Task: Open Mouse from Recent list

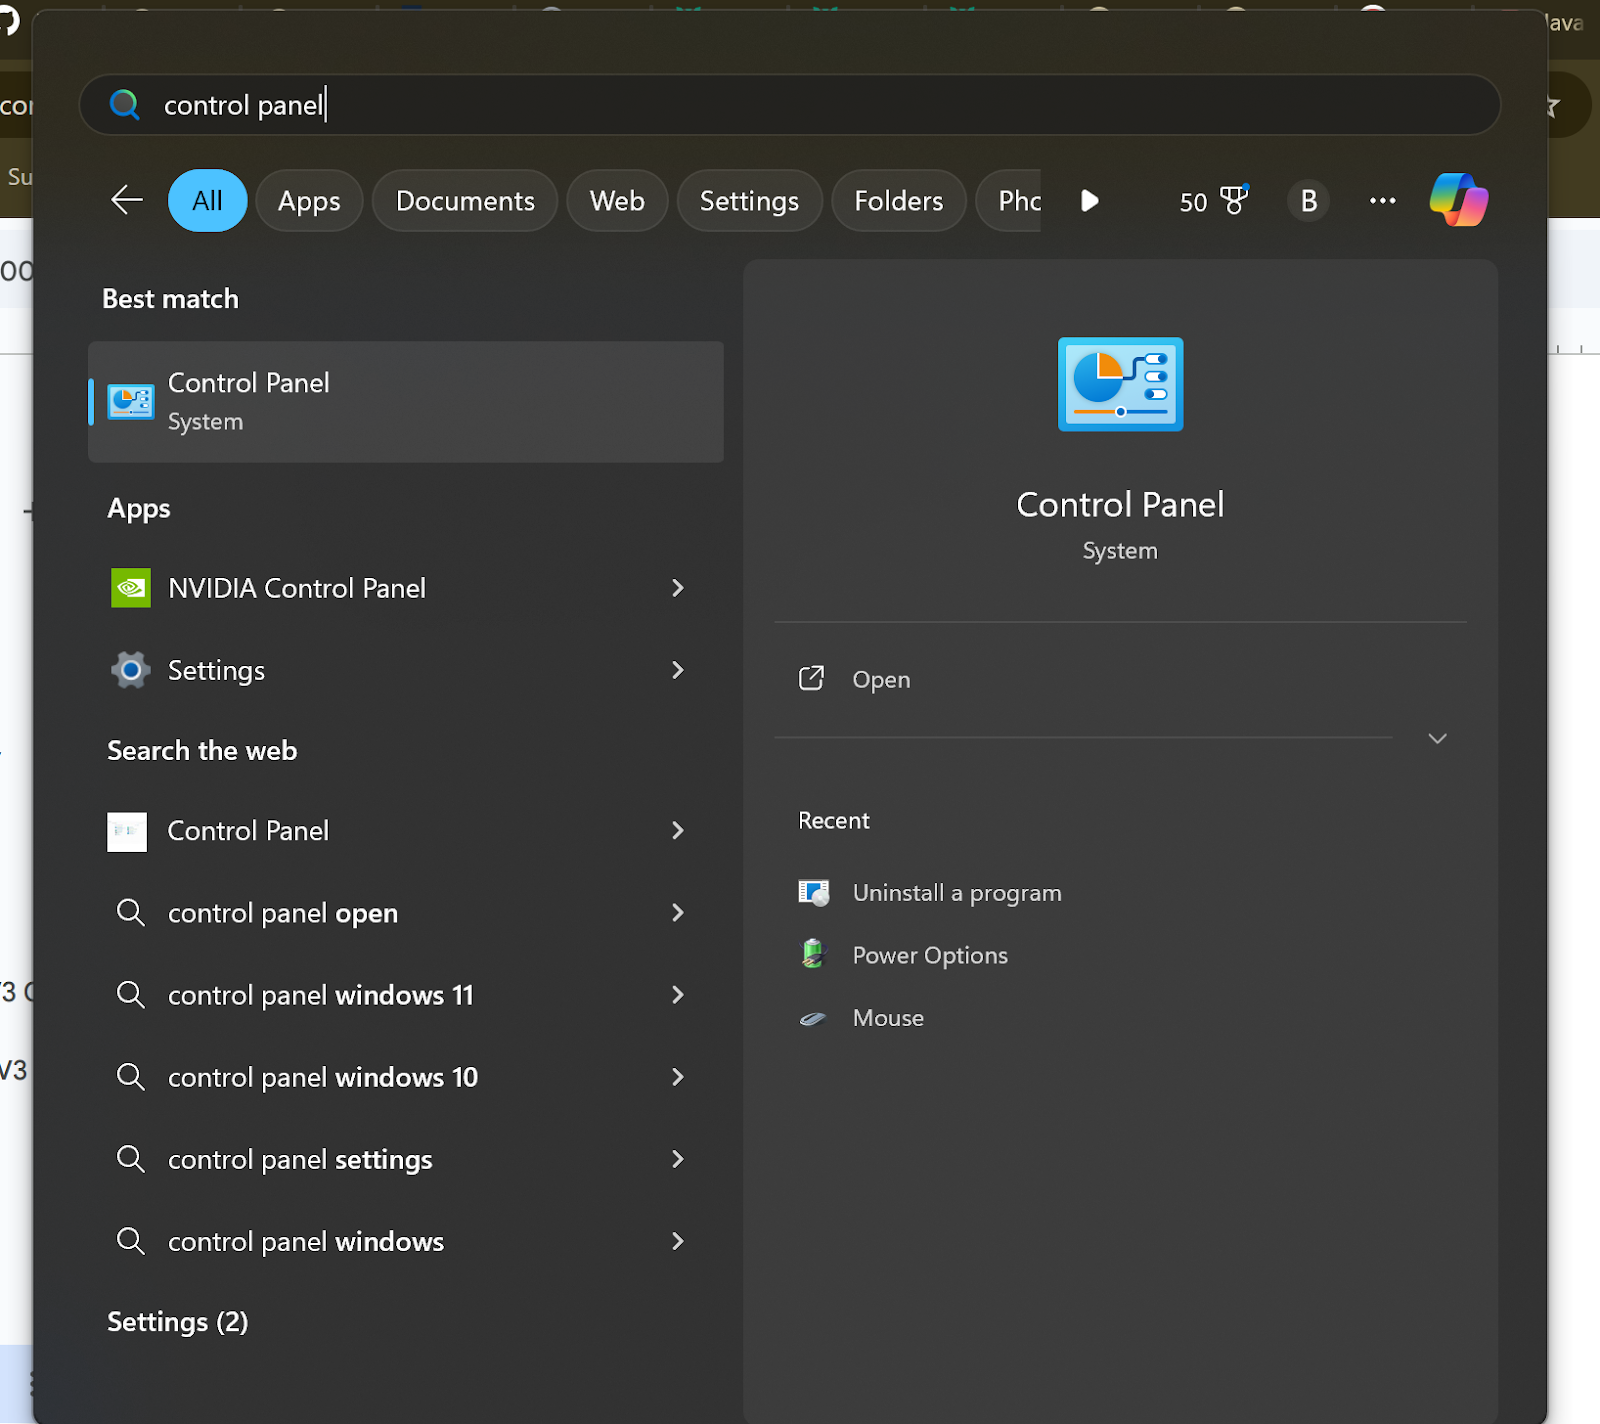Action: tap(888, 1018)
